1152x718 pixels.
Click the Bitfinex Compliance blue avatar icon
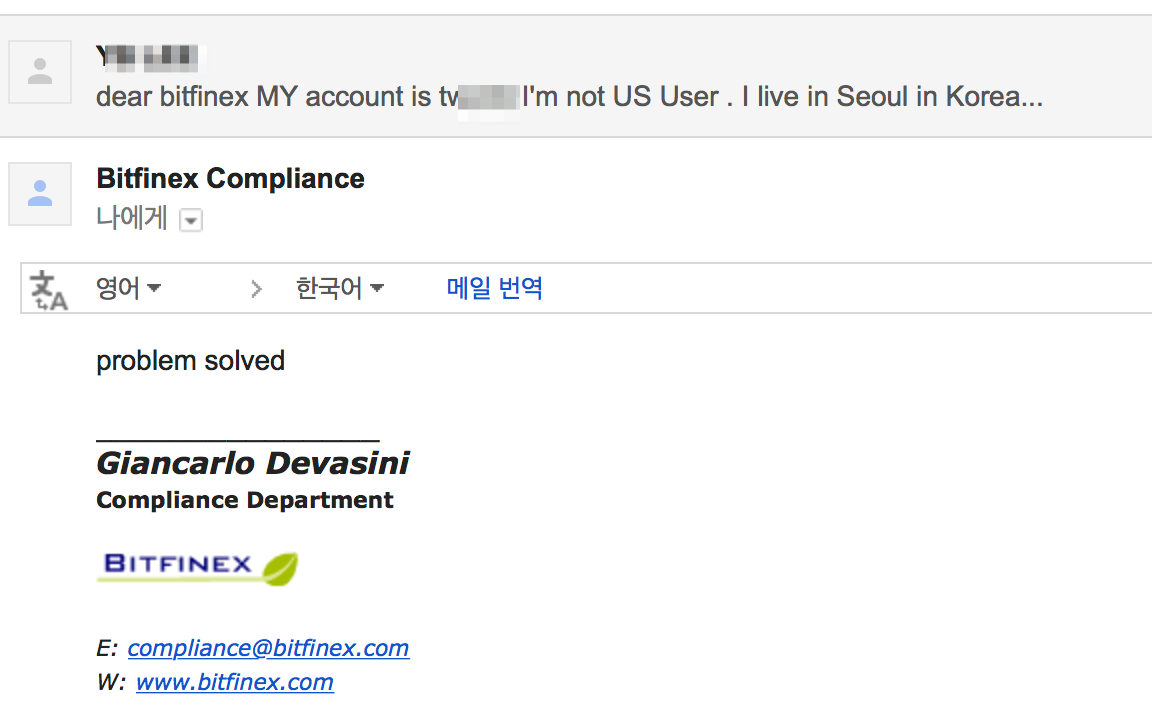[x=40, y=194]
